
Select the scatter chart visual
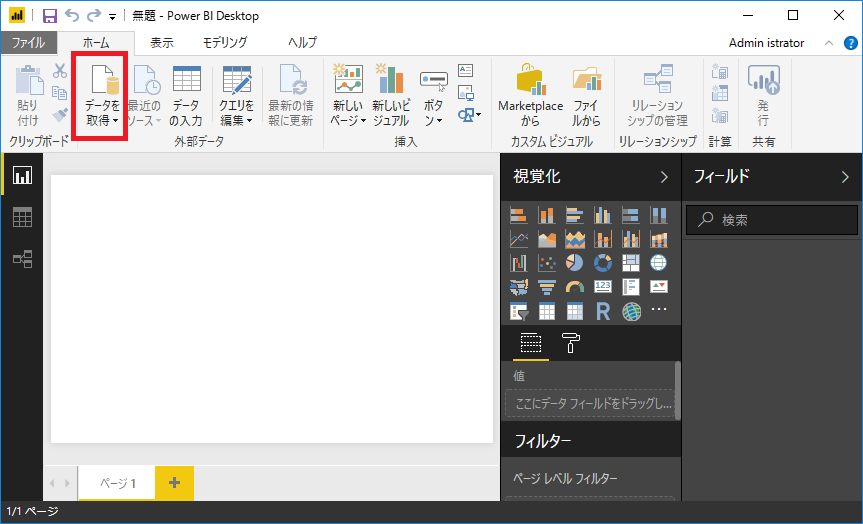click(547, 263)
